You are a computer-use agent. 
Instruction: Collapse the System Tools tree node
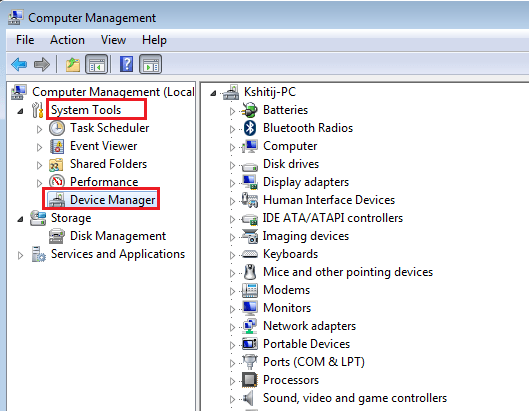[21, 111]
